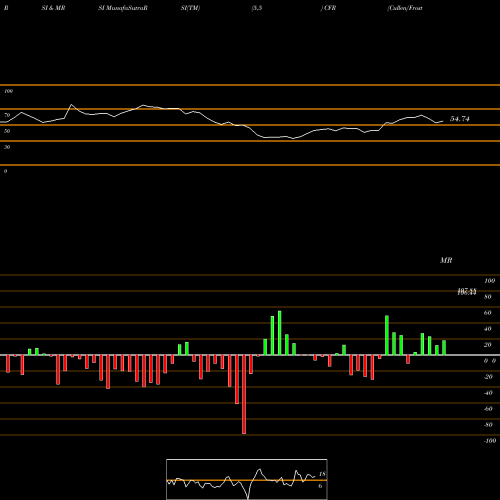Viewport: 500px width, 500px height.
Task: Click the RSI axis label 30
Action: click(7, 147)
